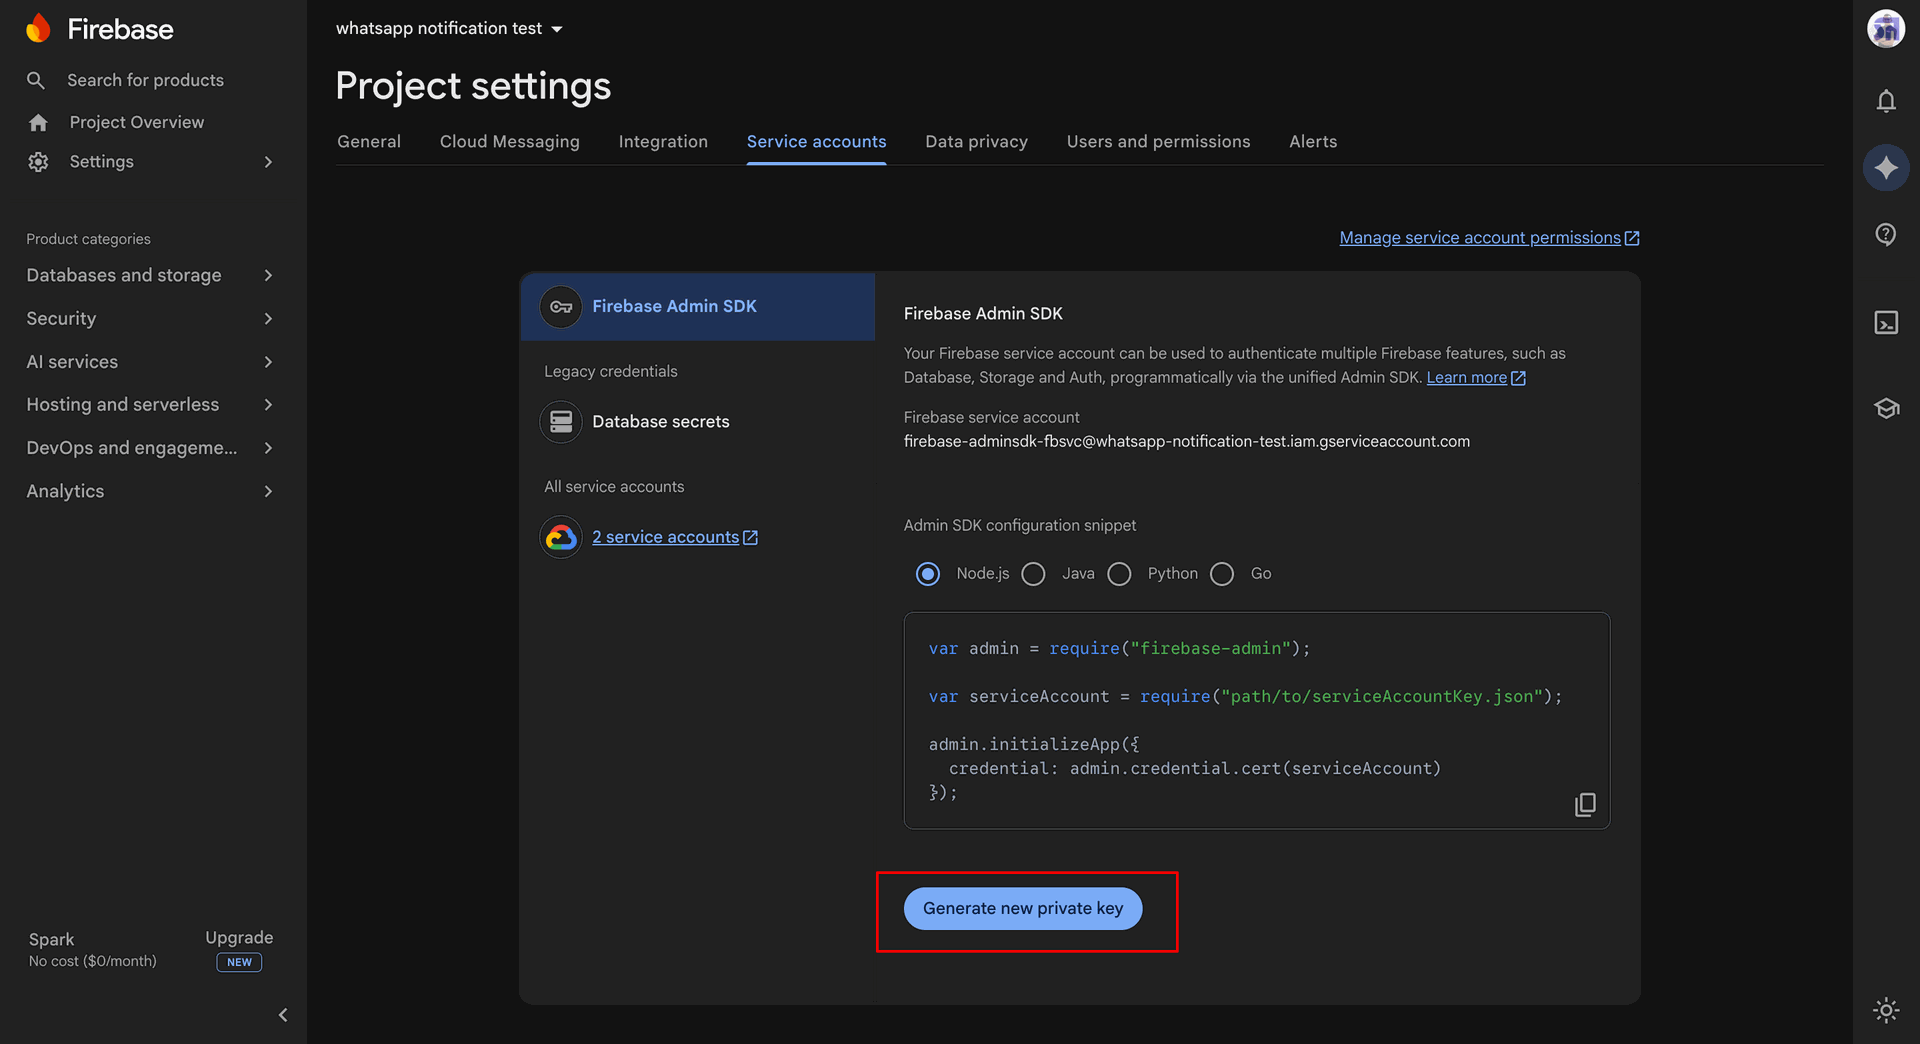Click the service account email address

click(1187, 442)
